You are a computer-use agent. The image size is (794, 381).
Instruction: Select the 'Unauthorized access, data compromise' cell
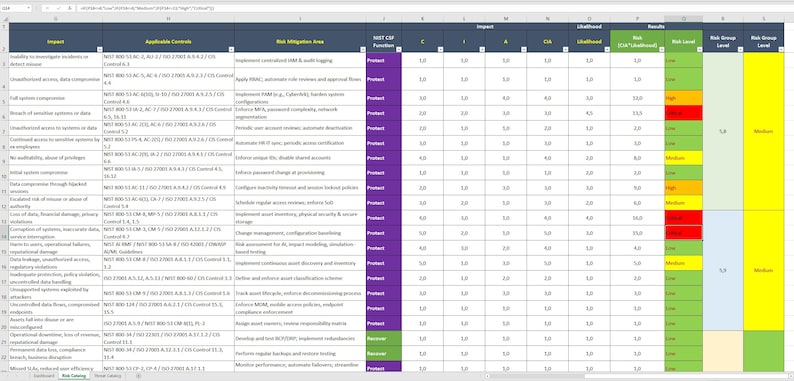(x=56, y=79)
